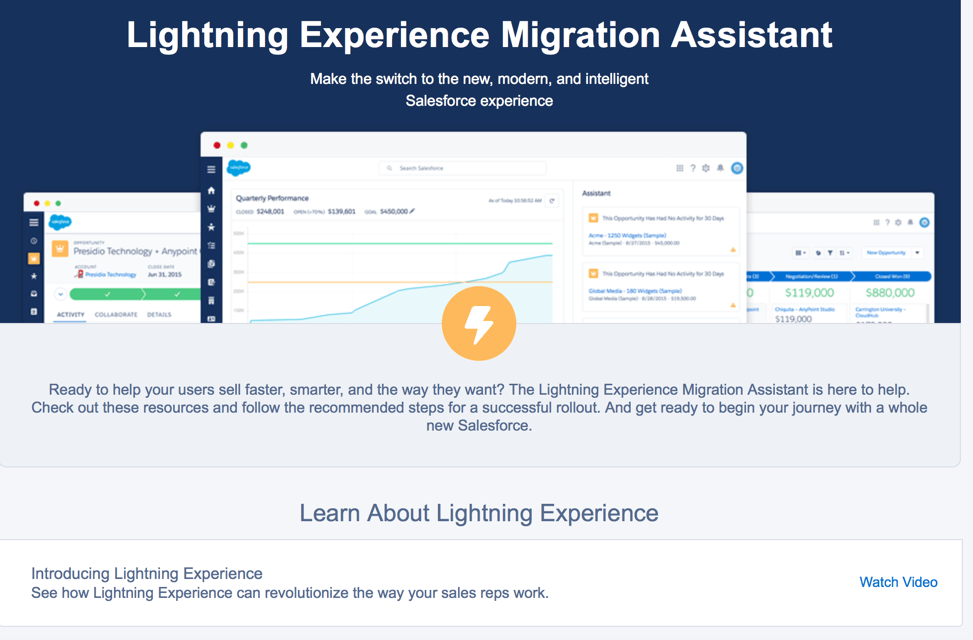Open the filter icon on the opportunities list
The height and width of the screenshot is (640, 973).
tap(830, 254)
